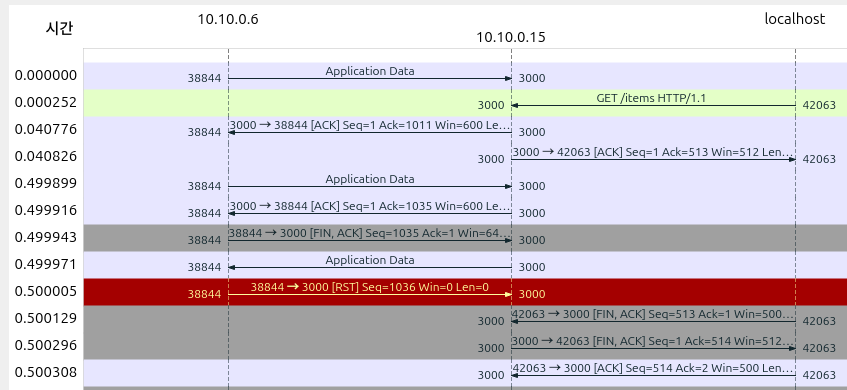Select the ACK packet with Seq=514 Ack=2
Image resolution: width=847 pixels, height=390 pixels.
pos(654,368)
